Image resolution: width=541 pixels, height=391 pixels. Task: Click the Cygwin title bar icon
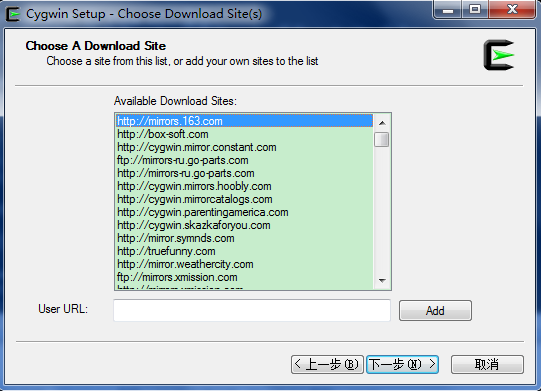(x=13, y=14)
